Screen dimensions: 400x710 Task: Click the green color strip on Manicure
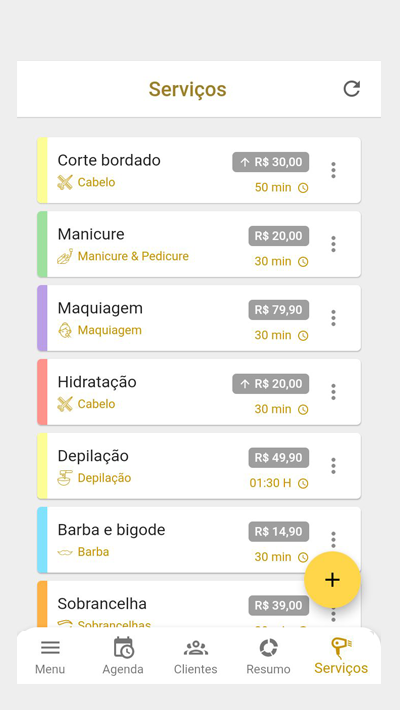(42, 244)
